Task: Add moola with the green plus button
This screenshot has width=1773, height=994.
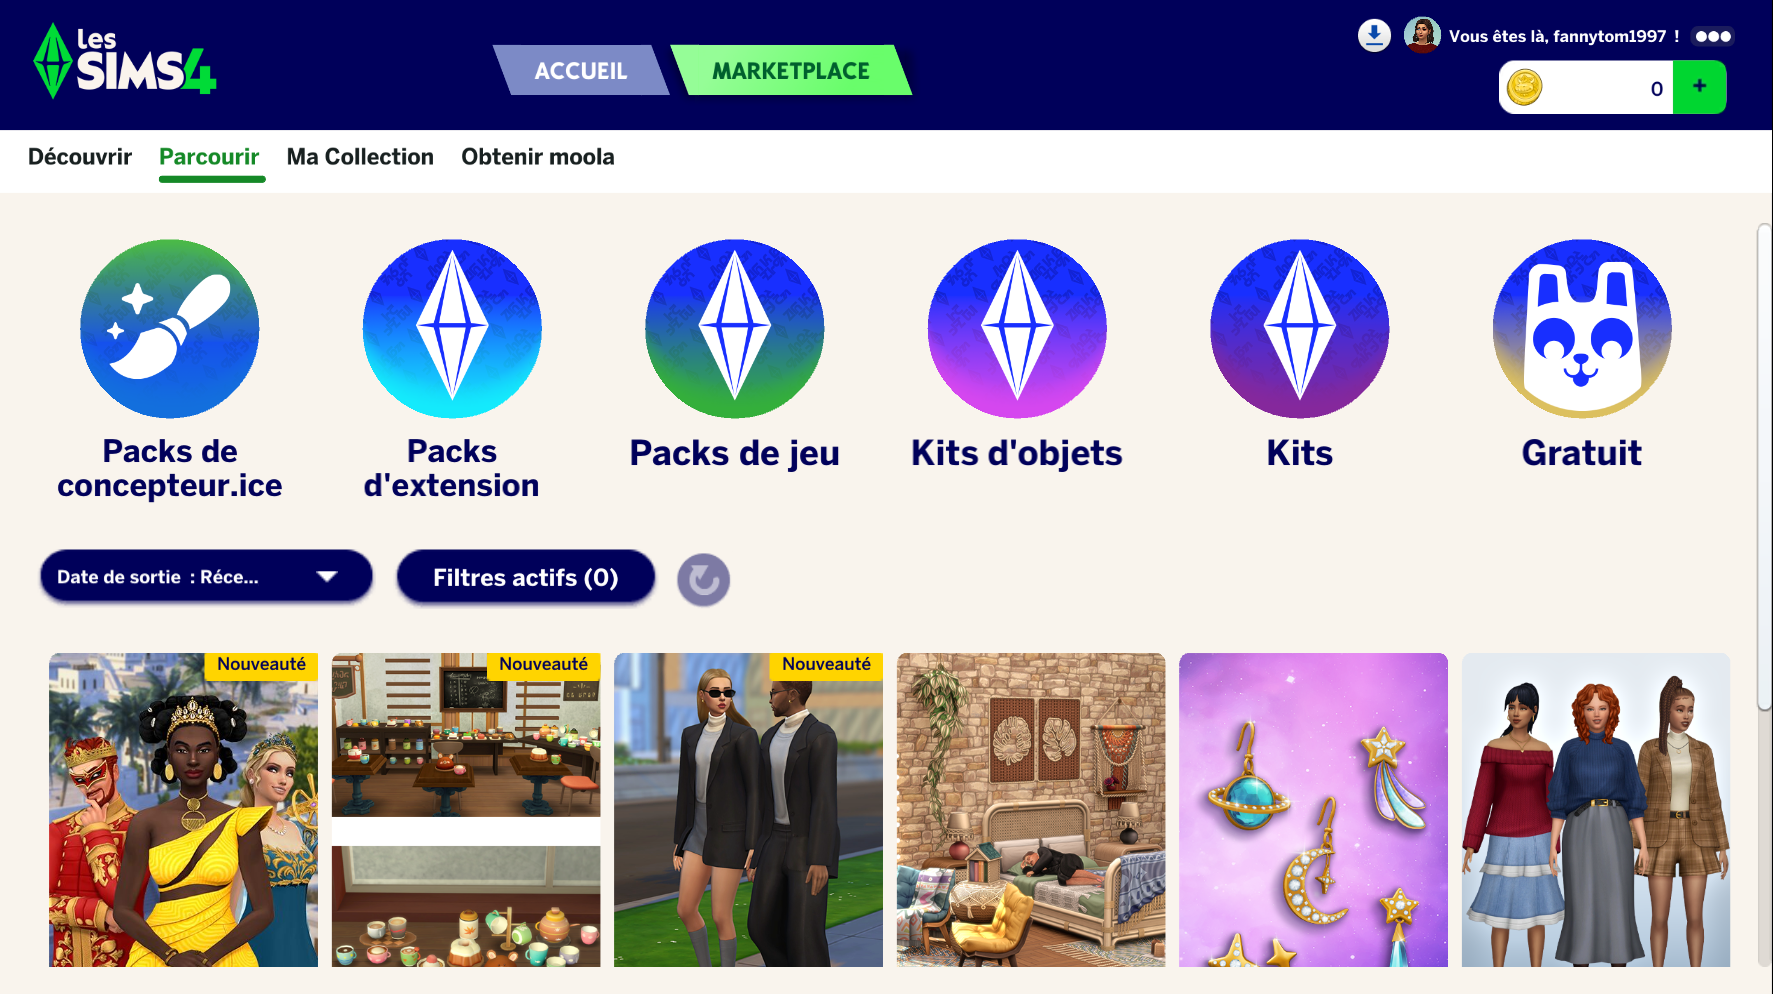Action: click(x=1699, y=87)
